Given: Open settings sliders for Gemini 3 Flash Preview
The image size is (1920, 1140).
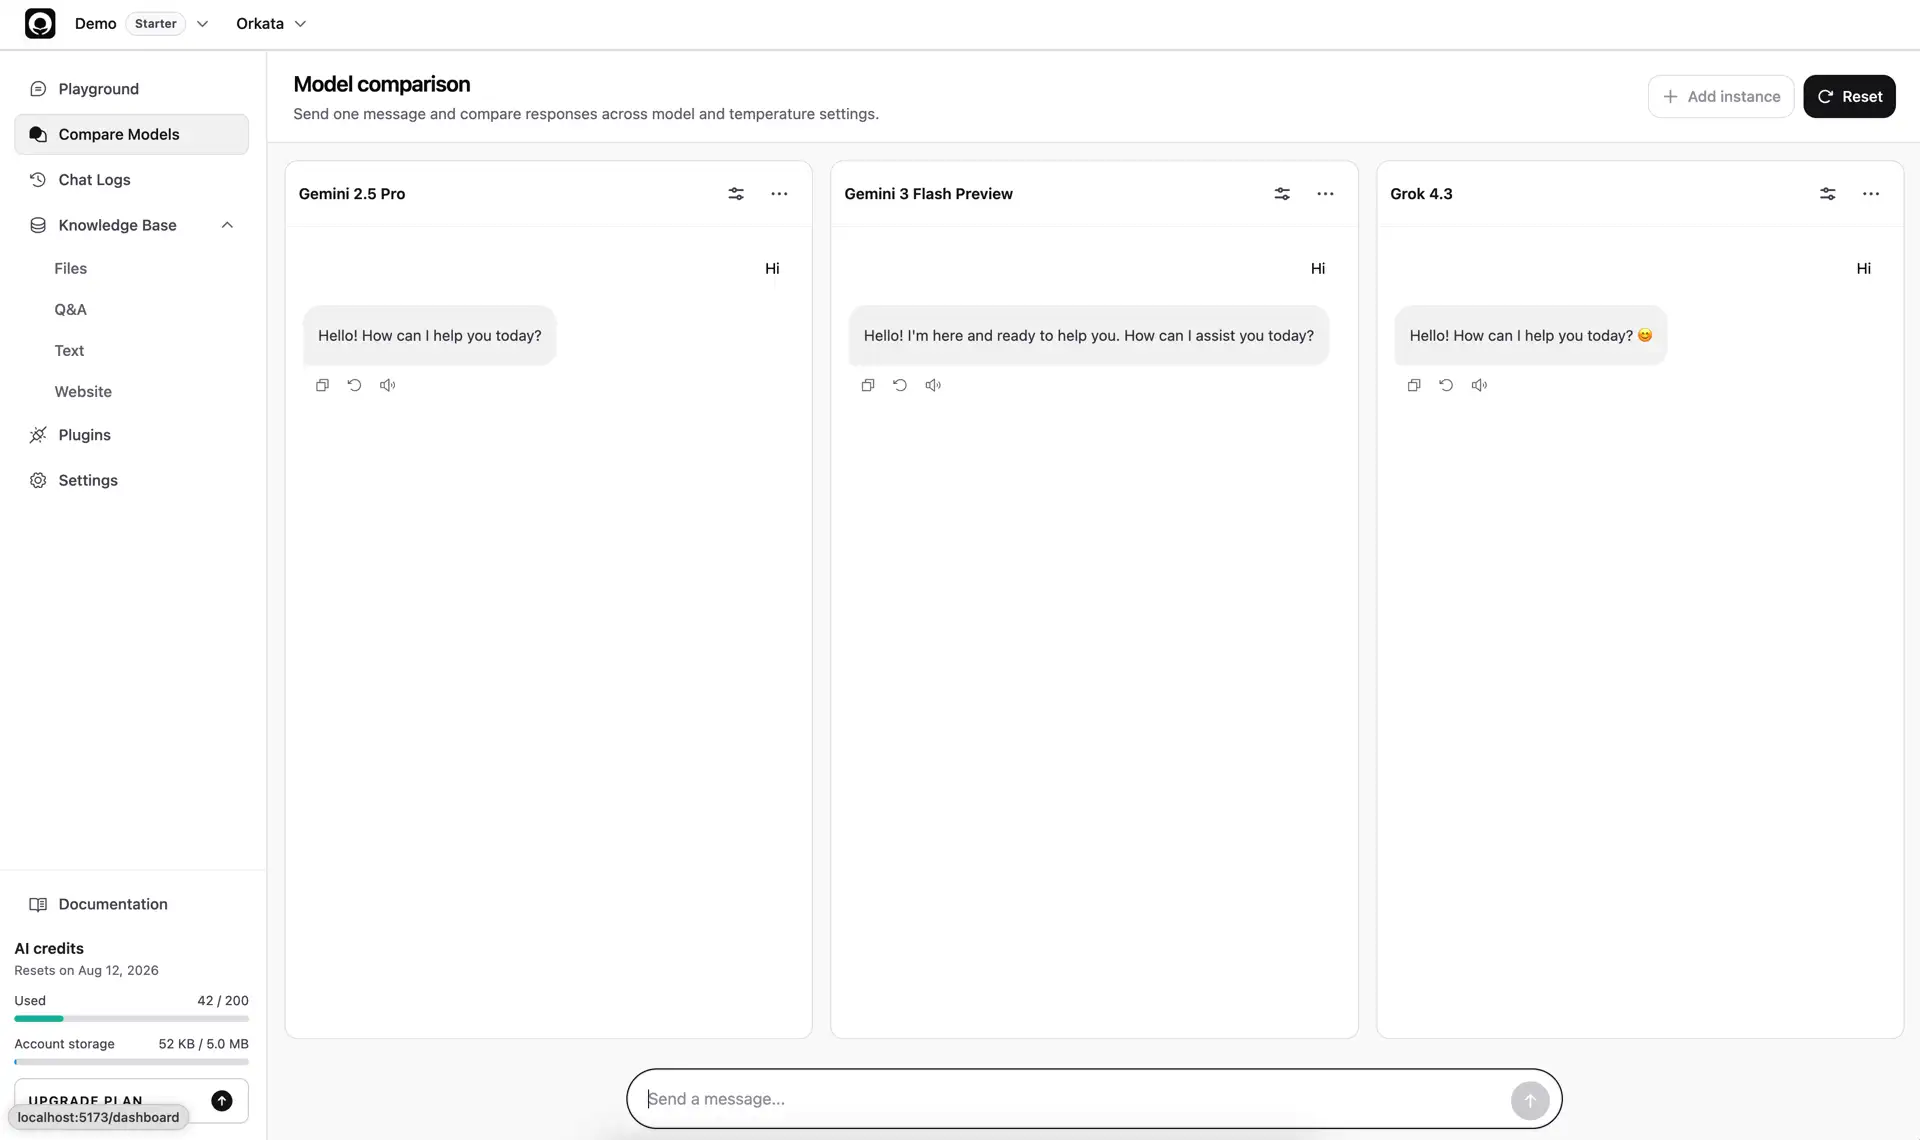Looking at the screenshot, I should [1282, 194].
